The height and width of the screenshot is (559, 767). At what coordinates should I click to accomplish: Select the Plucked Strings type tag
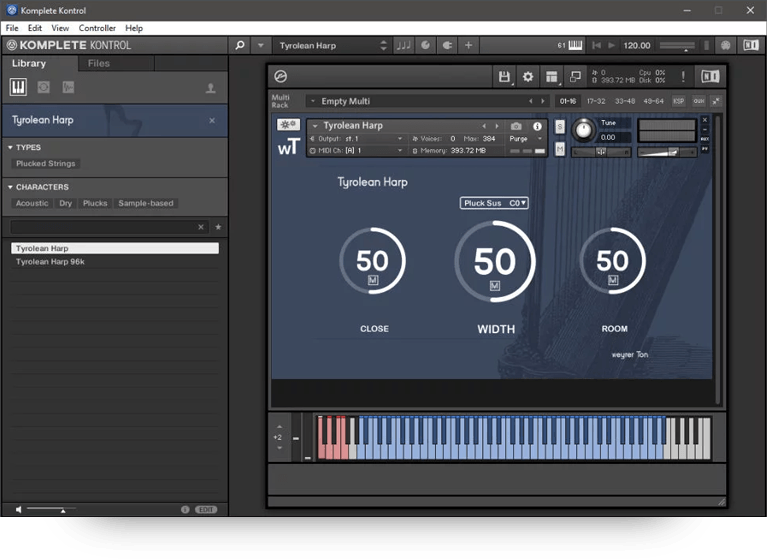[45, 163]
